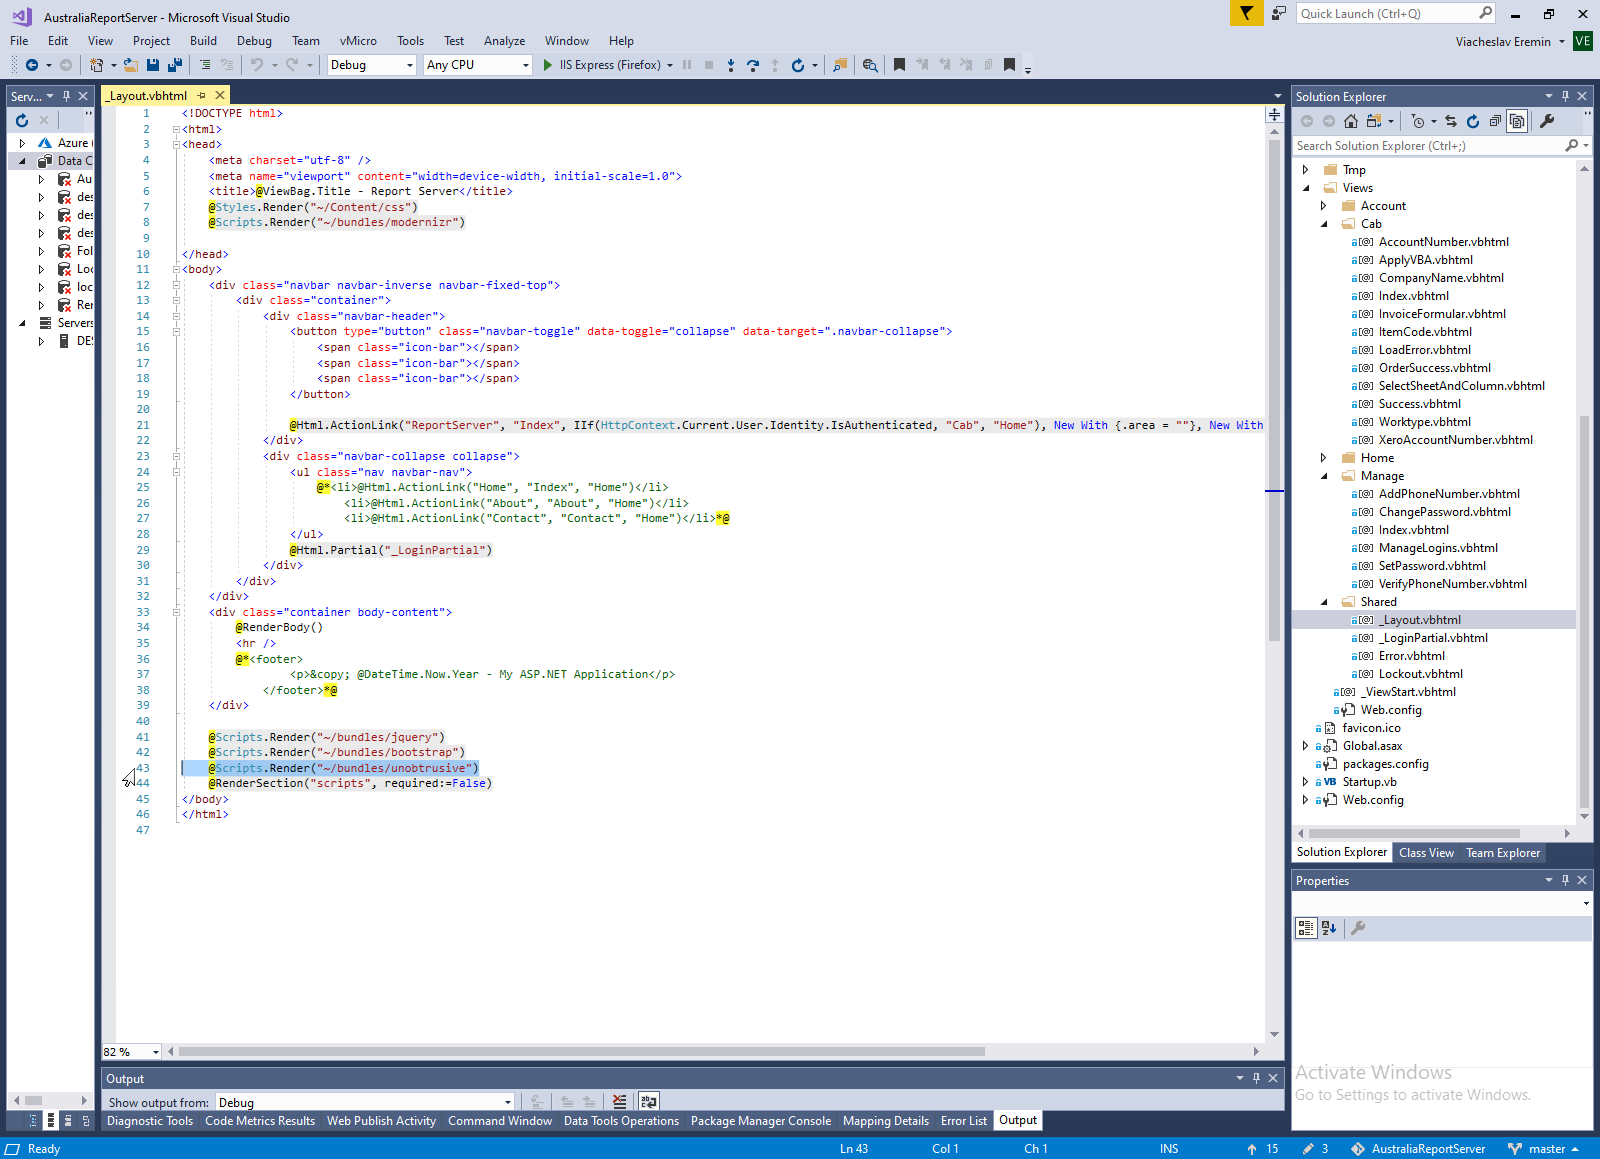Open the Debug configuration dropdown
Image resolution: width=1600 pixels, height=1159 pixels.
pyautogui.click(x=371, y=65)
